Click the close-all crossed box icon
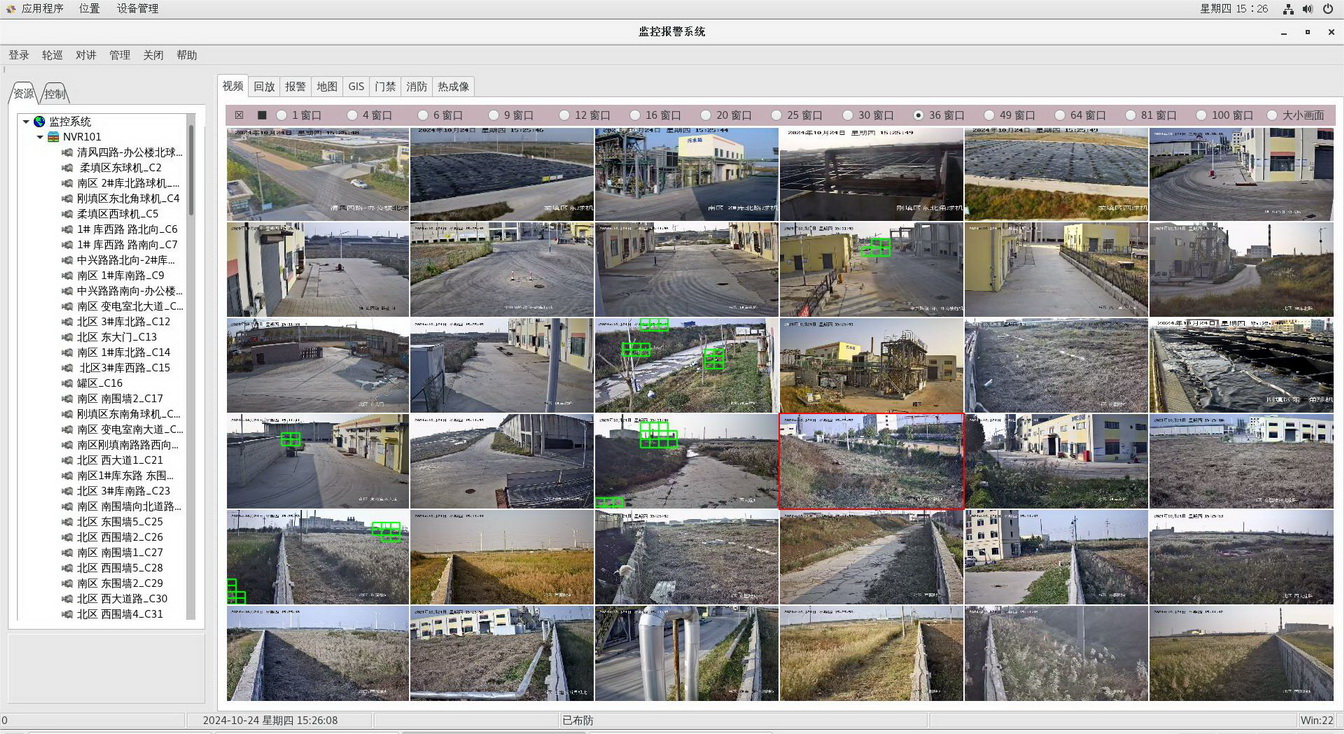 coord(239,115)
